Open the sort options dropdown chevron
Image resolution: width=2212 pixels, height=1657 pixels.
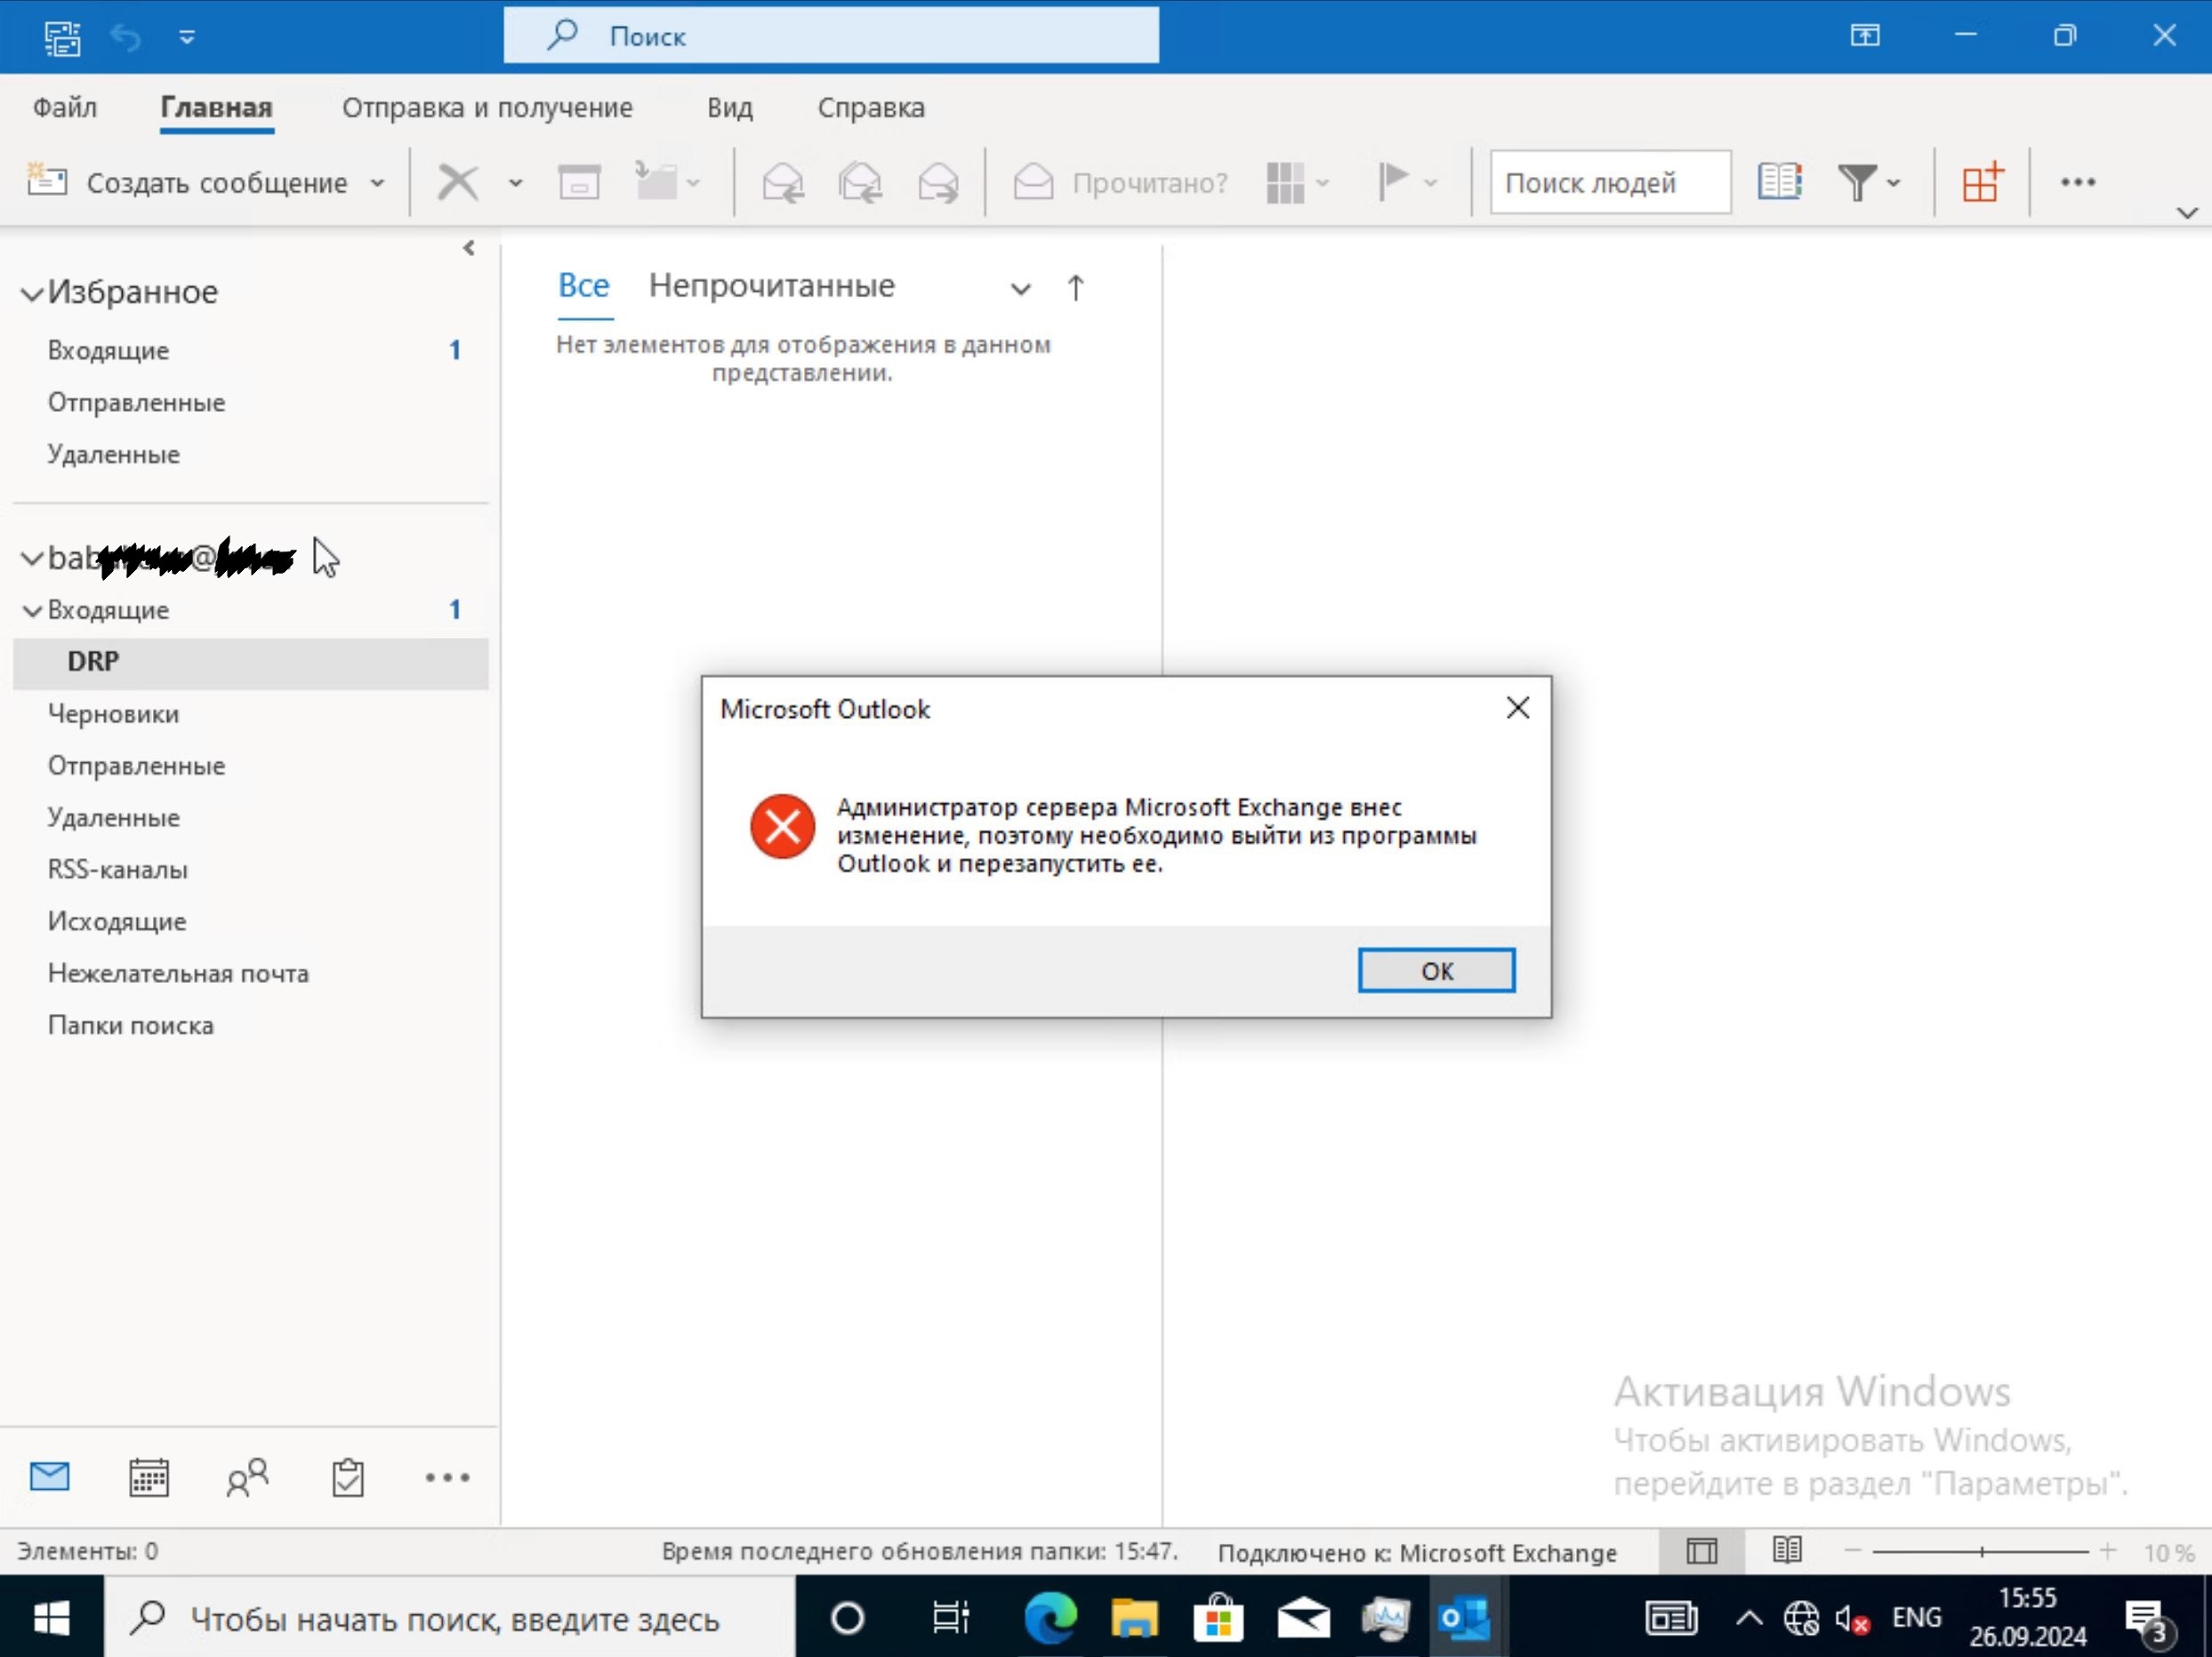coord(1019,289)
